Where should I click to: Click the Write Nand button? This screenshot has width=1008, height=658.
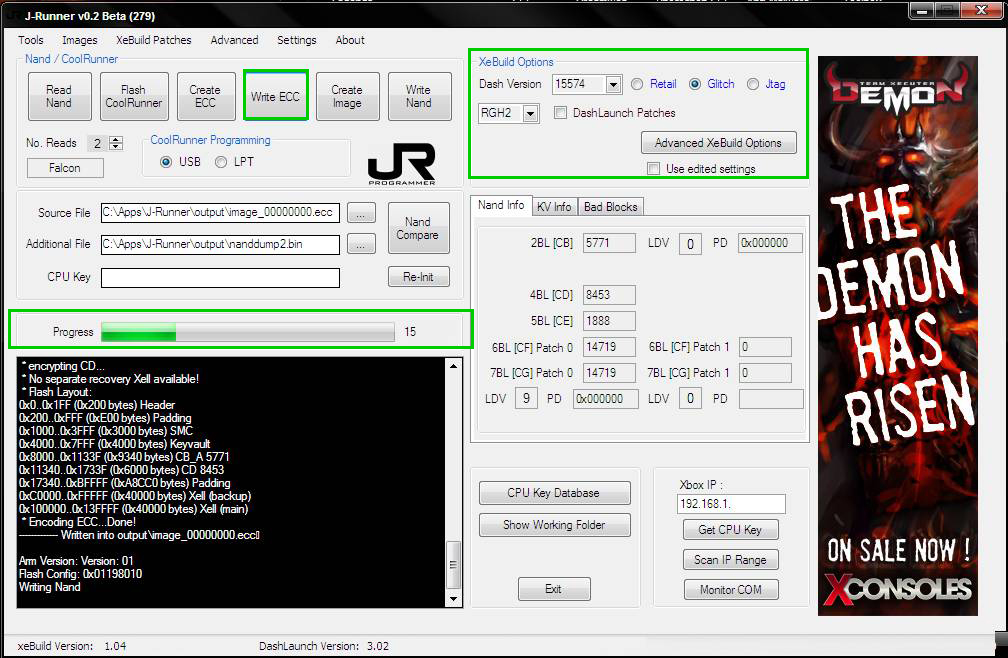click(x=419, y=96)
